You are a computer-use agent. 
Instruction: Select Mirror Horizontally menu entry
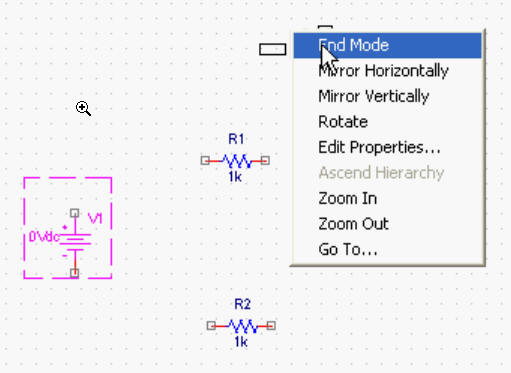click(387, 71)
